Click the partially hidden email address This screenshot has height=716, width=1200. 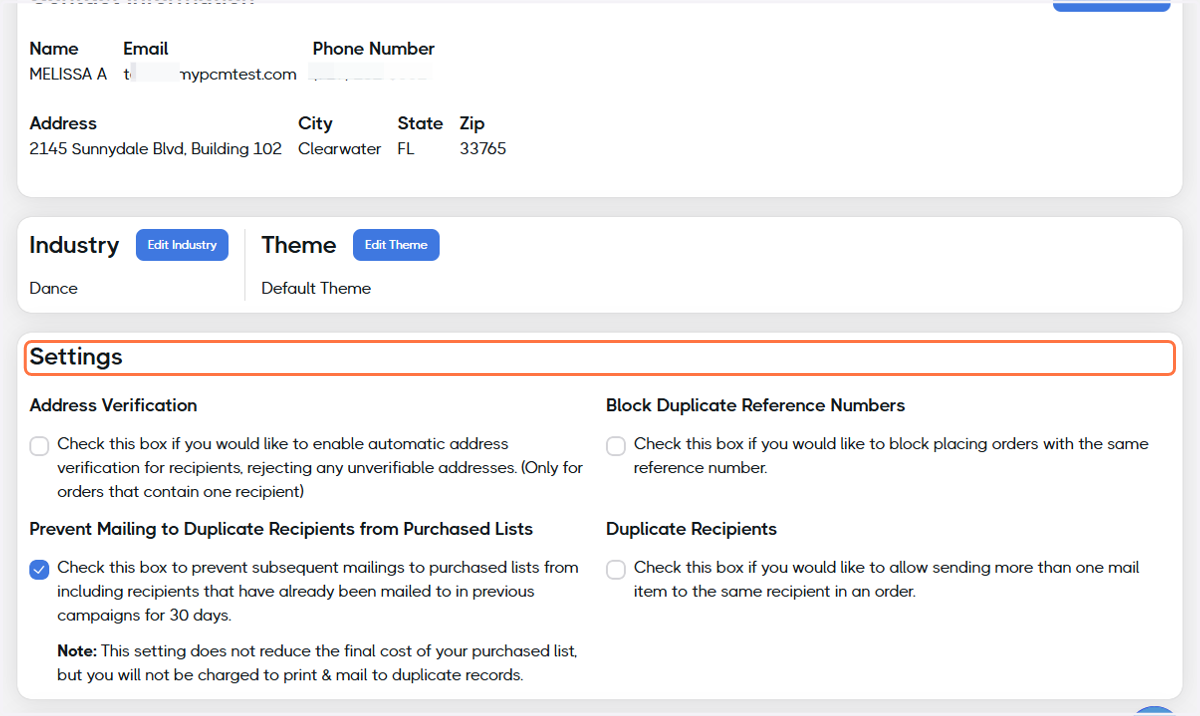tap(210, 74)
